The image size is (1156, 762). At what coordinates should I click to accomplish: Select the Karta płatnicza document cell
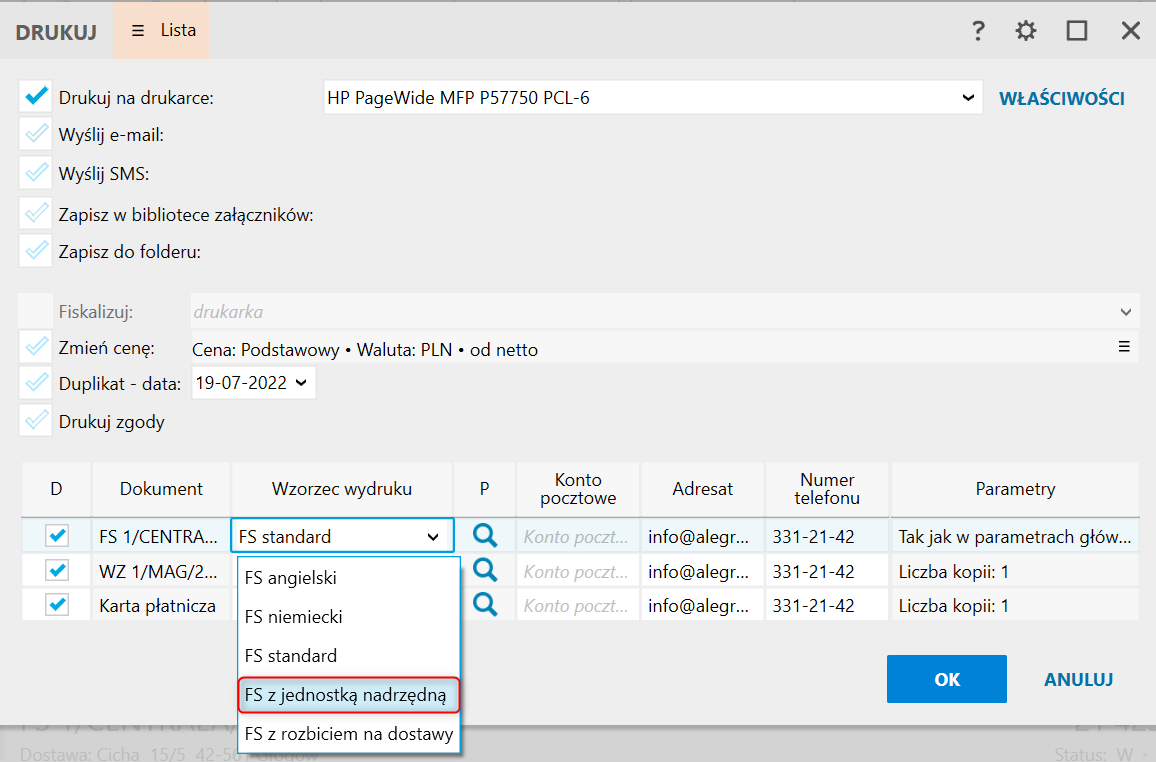tap(161, 606)
